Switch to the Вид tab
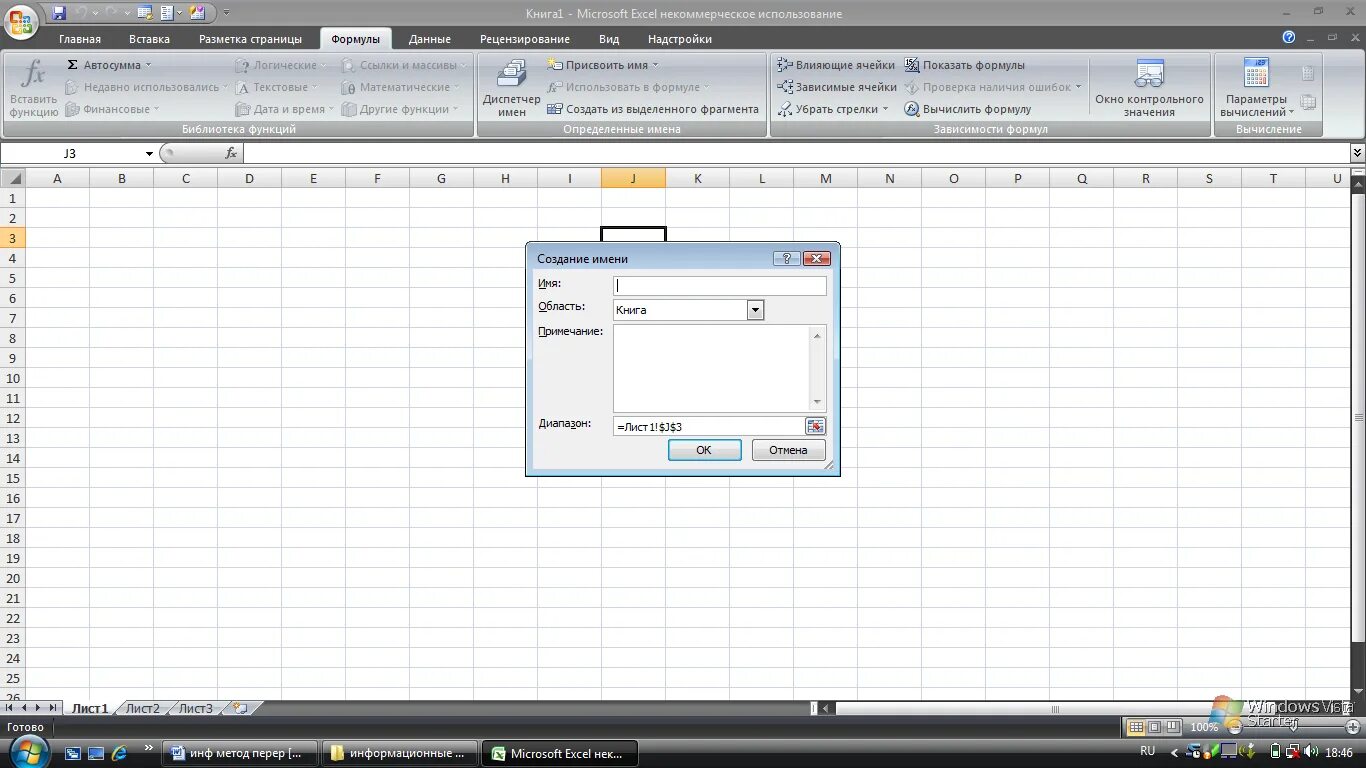The width and height of the screenshot is (1366, 768). point(609,39)
